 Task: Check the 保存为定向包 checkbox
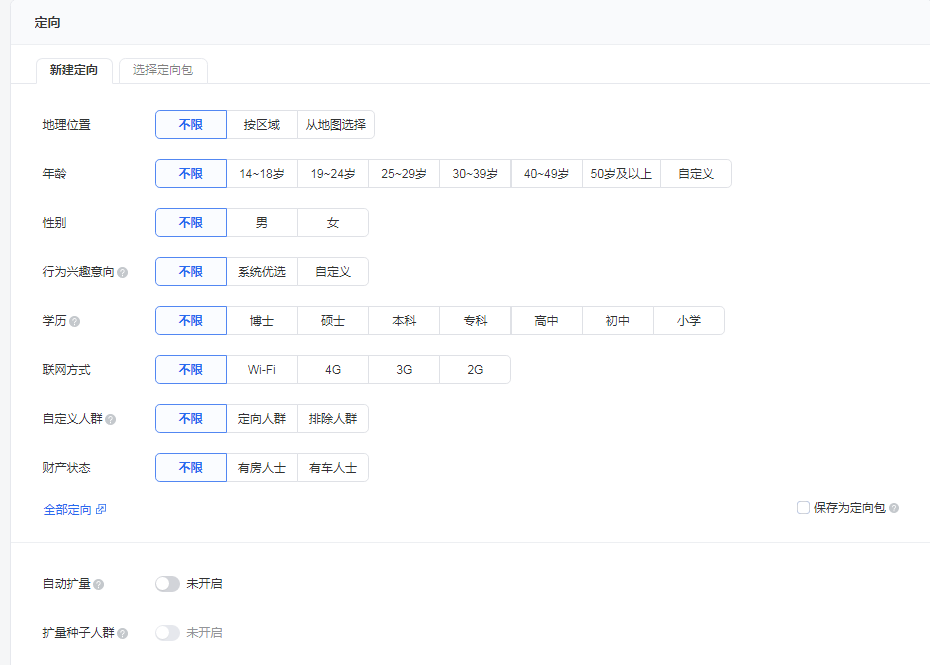[803, 508]
